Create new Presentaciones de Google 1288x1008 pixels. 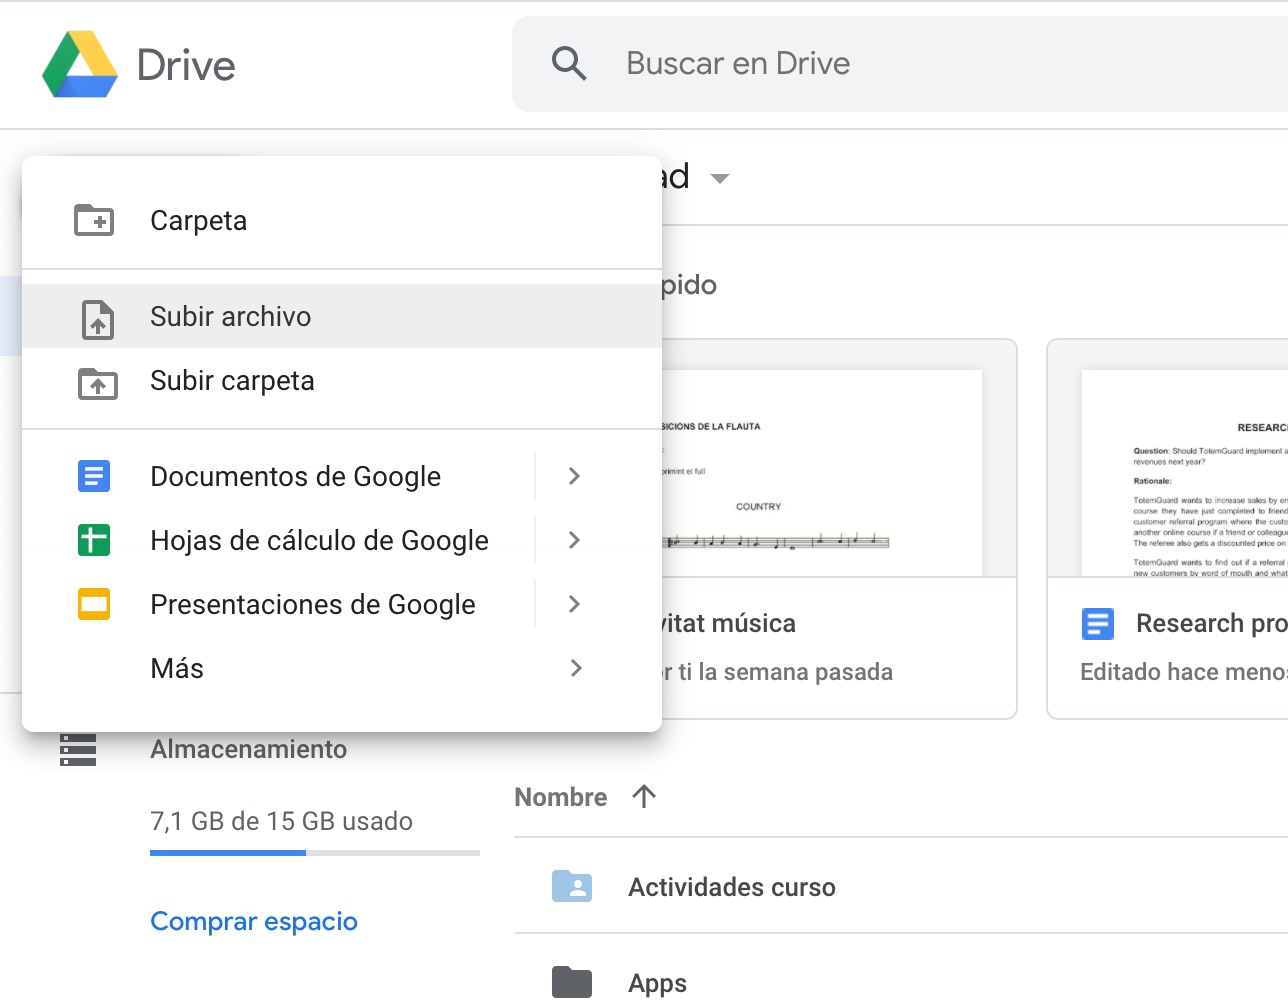click(x=312, y=604)
